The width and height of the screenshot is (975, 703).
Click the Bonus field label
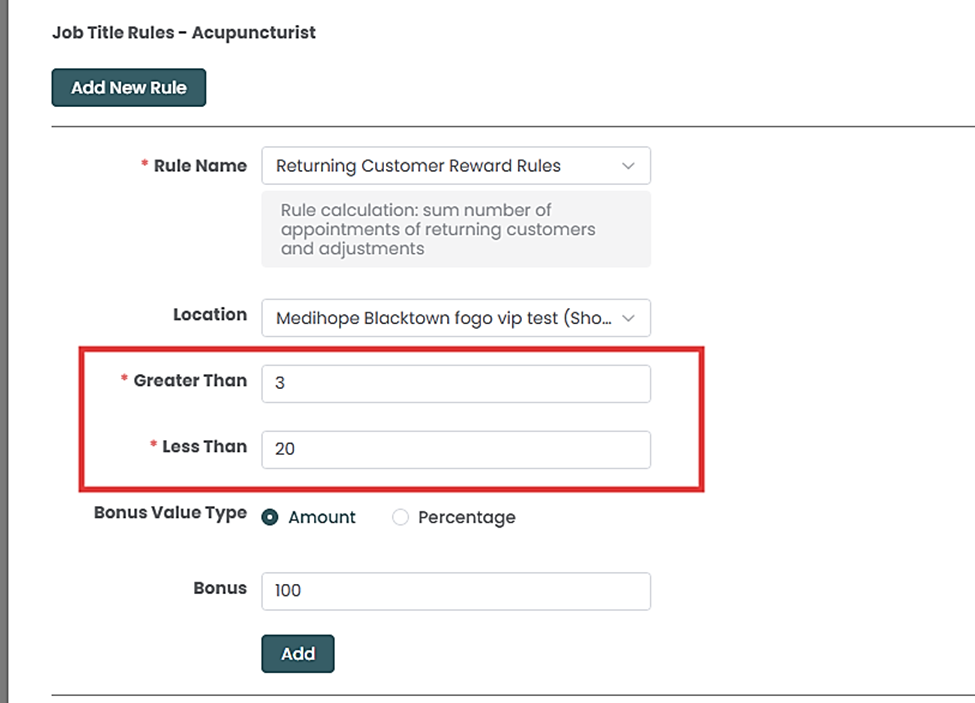220,588
